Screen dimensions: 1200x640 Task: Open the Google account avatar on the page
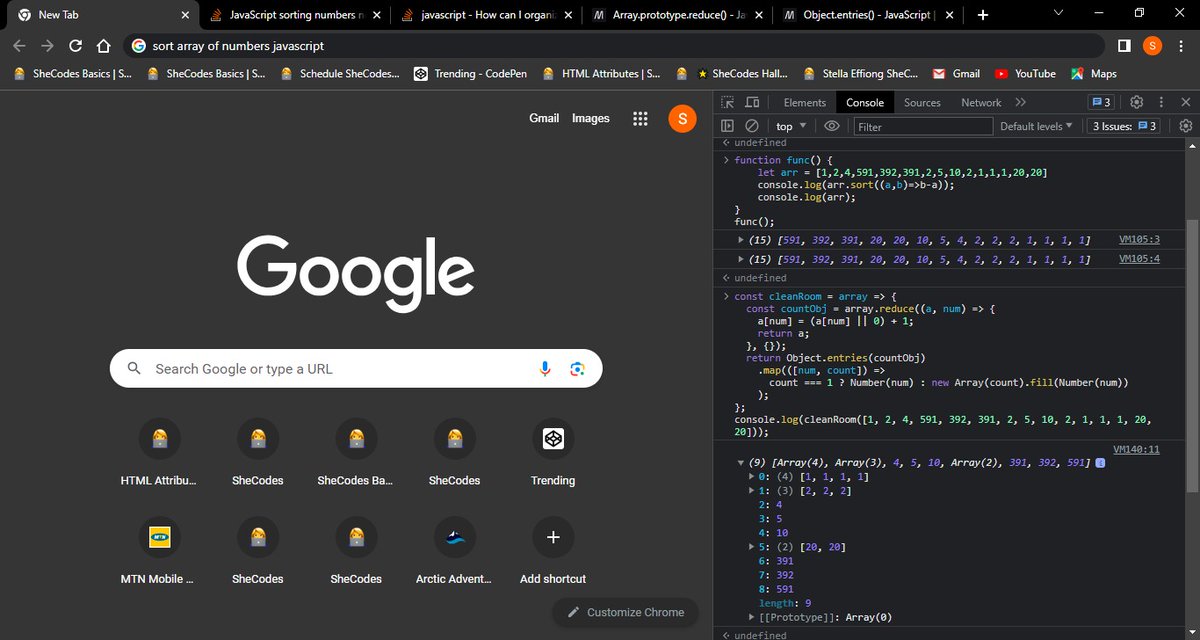tap(681, 118)
